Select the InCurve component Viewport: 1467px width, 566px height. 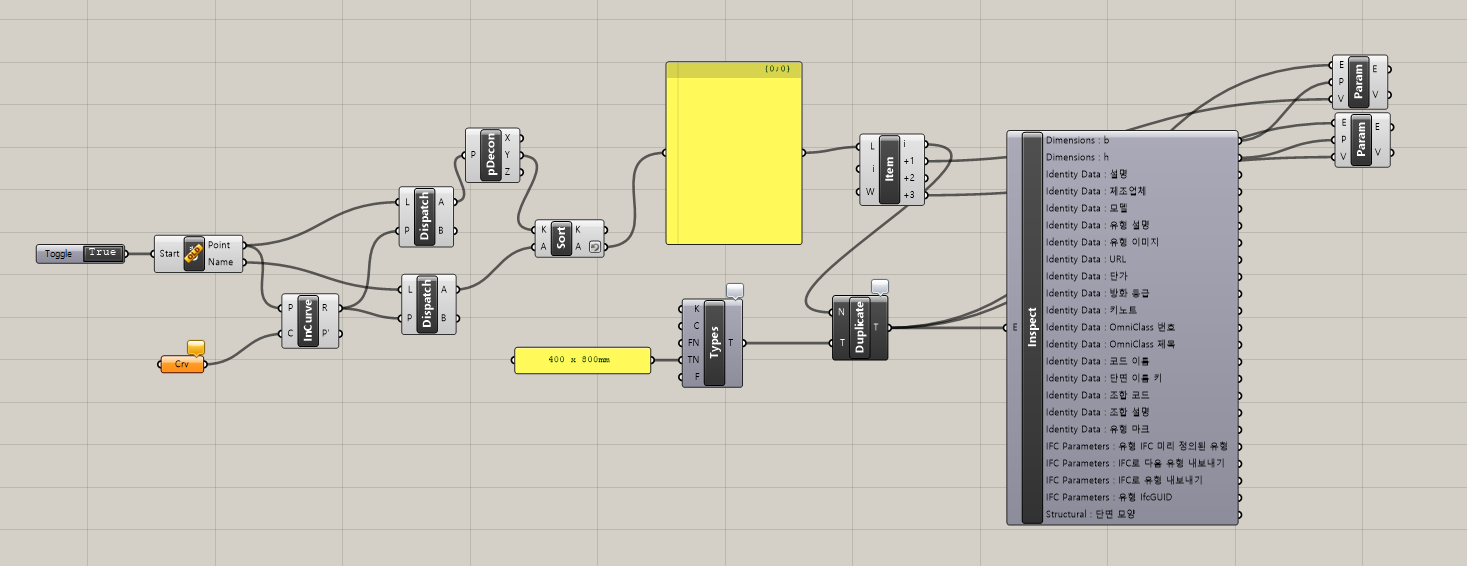(x=309, y=321)
